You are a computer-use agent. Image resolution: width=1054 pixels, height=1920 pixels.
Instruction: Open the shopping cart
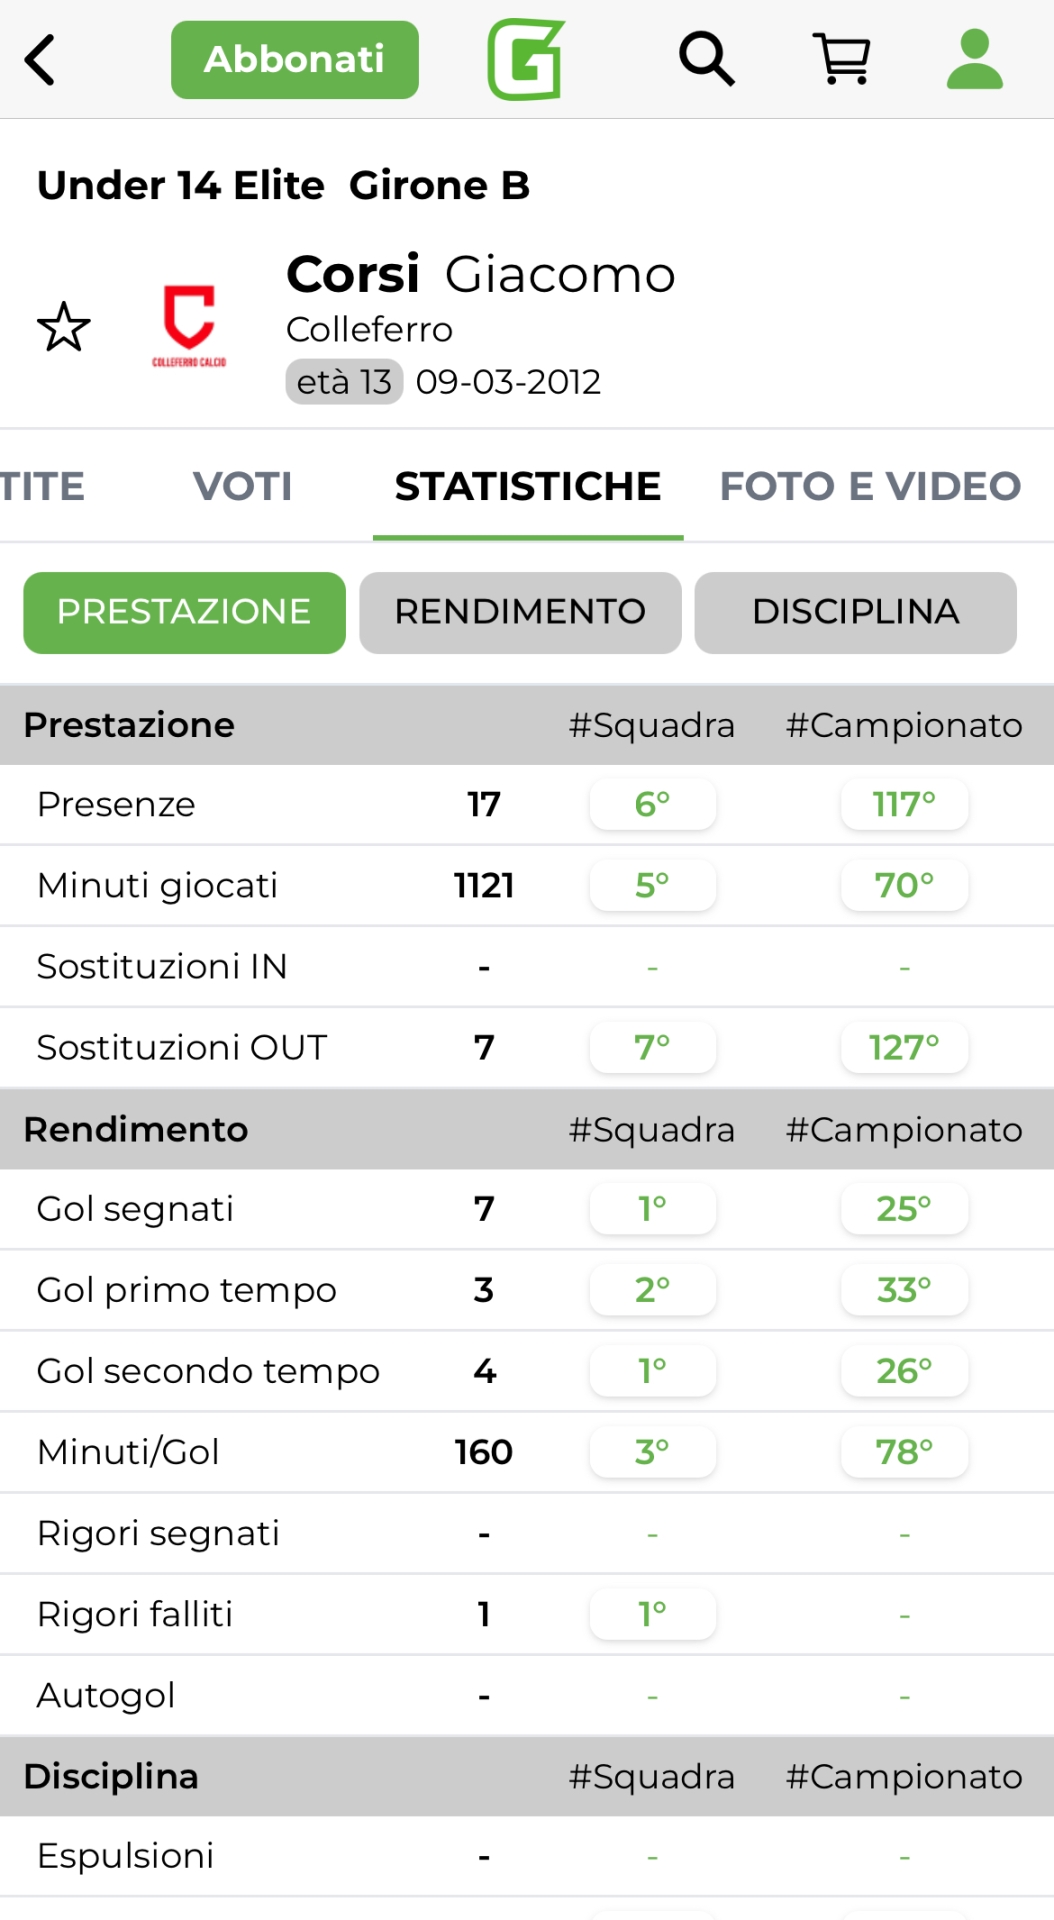(843, 59)
